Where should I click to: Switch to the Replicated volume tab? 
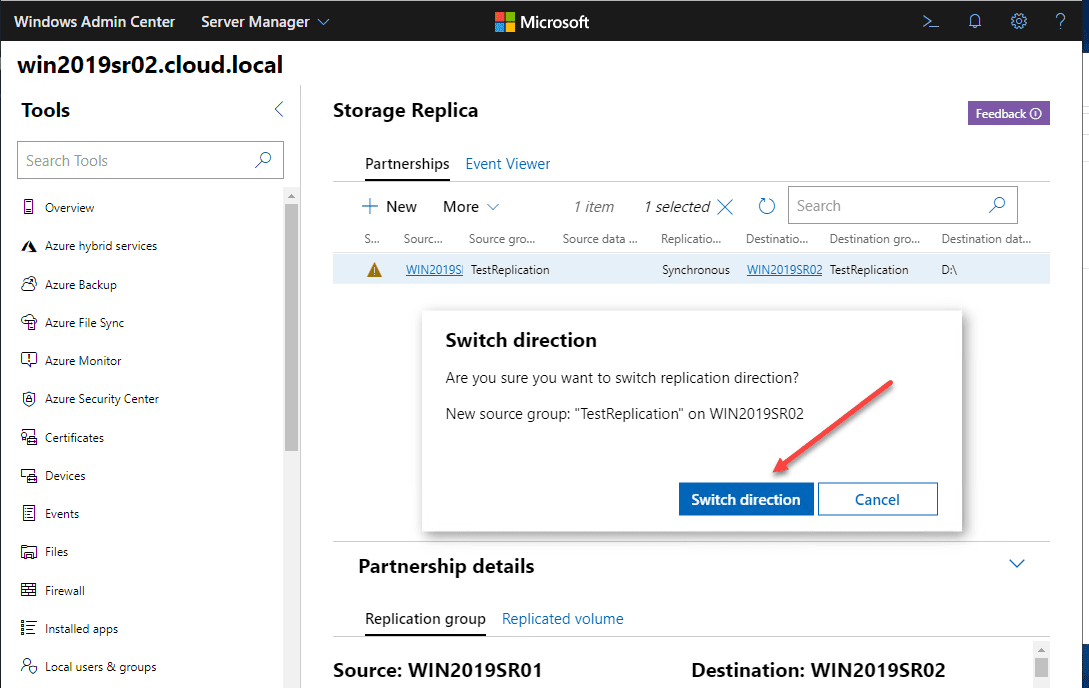562,619
